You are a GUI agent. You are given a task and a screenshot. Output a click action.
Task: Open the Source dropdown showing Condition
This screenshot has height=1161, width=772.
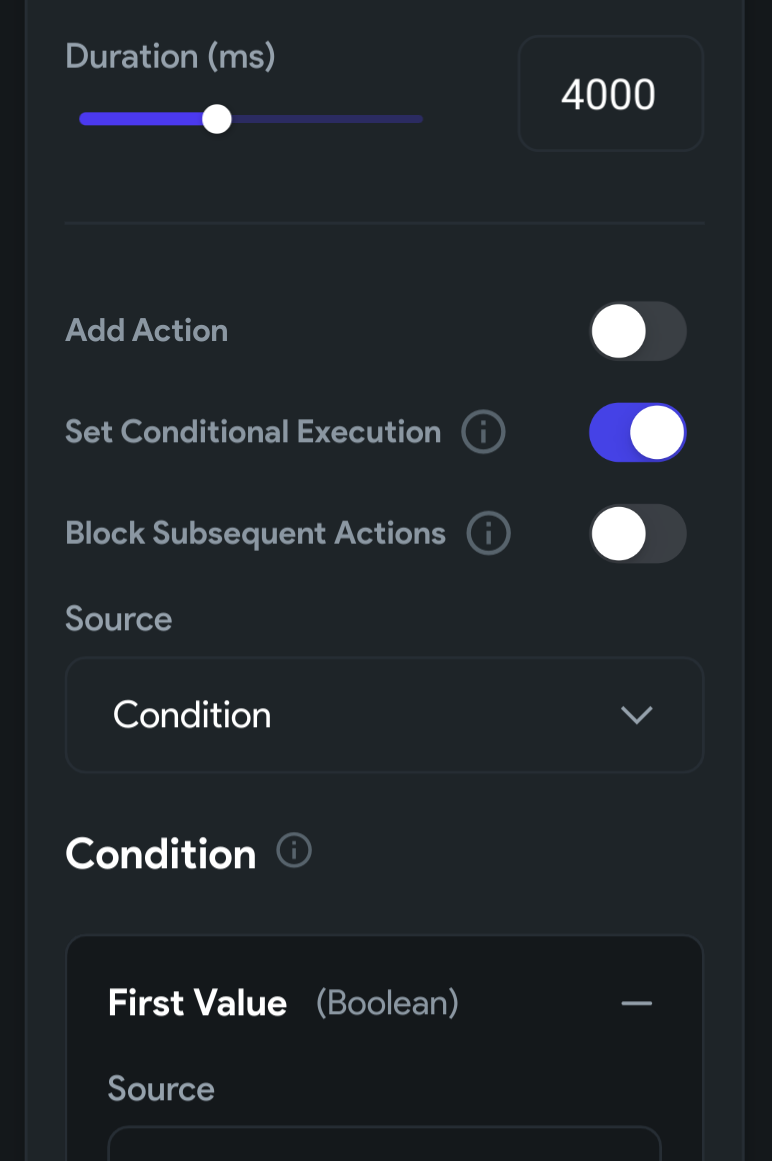pos(384,715)
